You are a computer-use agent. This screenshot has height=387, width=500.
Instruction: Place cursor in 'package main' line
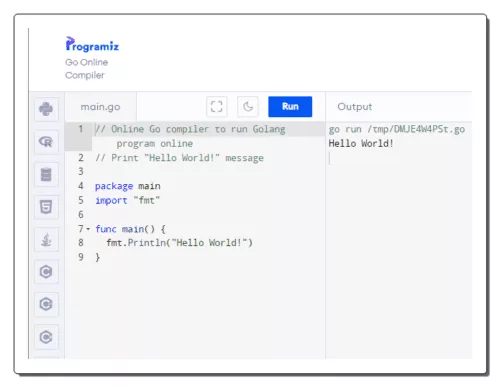click(x=128, y=186)
